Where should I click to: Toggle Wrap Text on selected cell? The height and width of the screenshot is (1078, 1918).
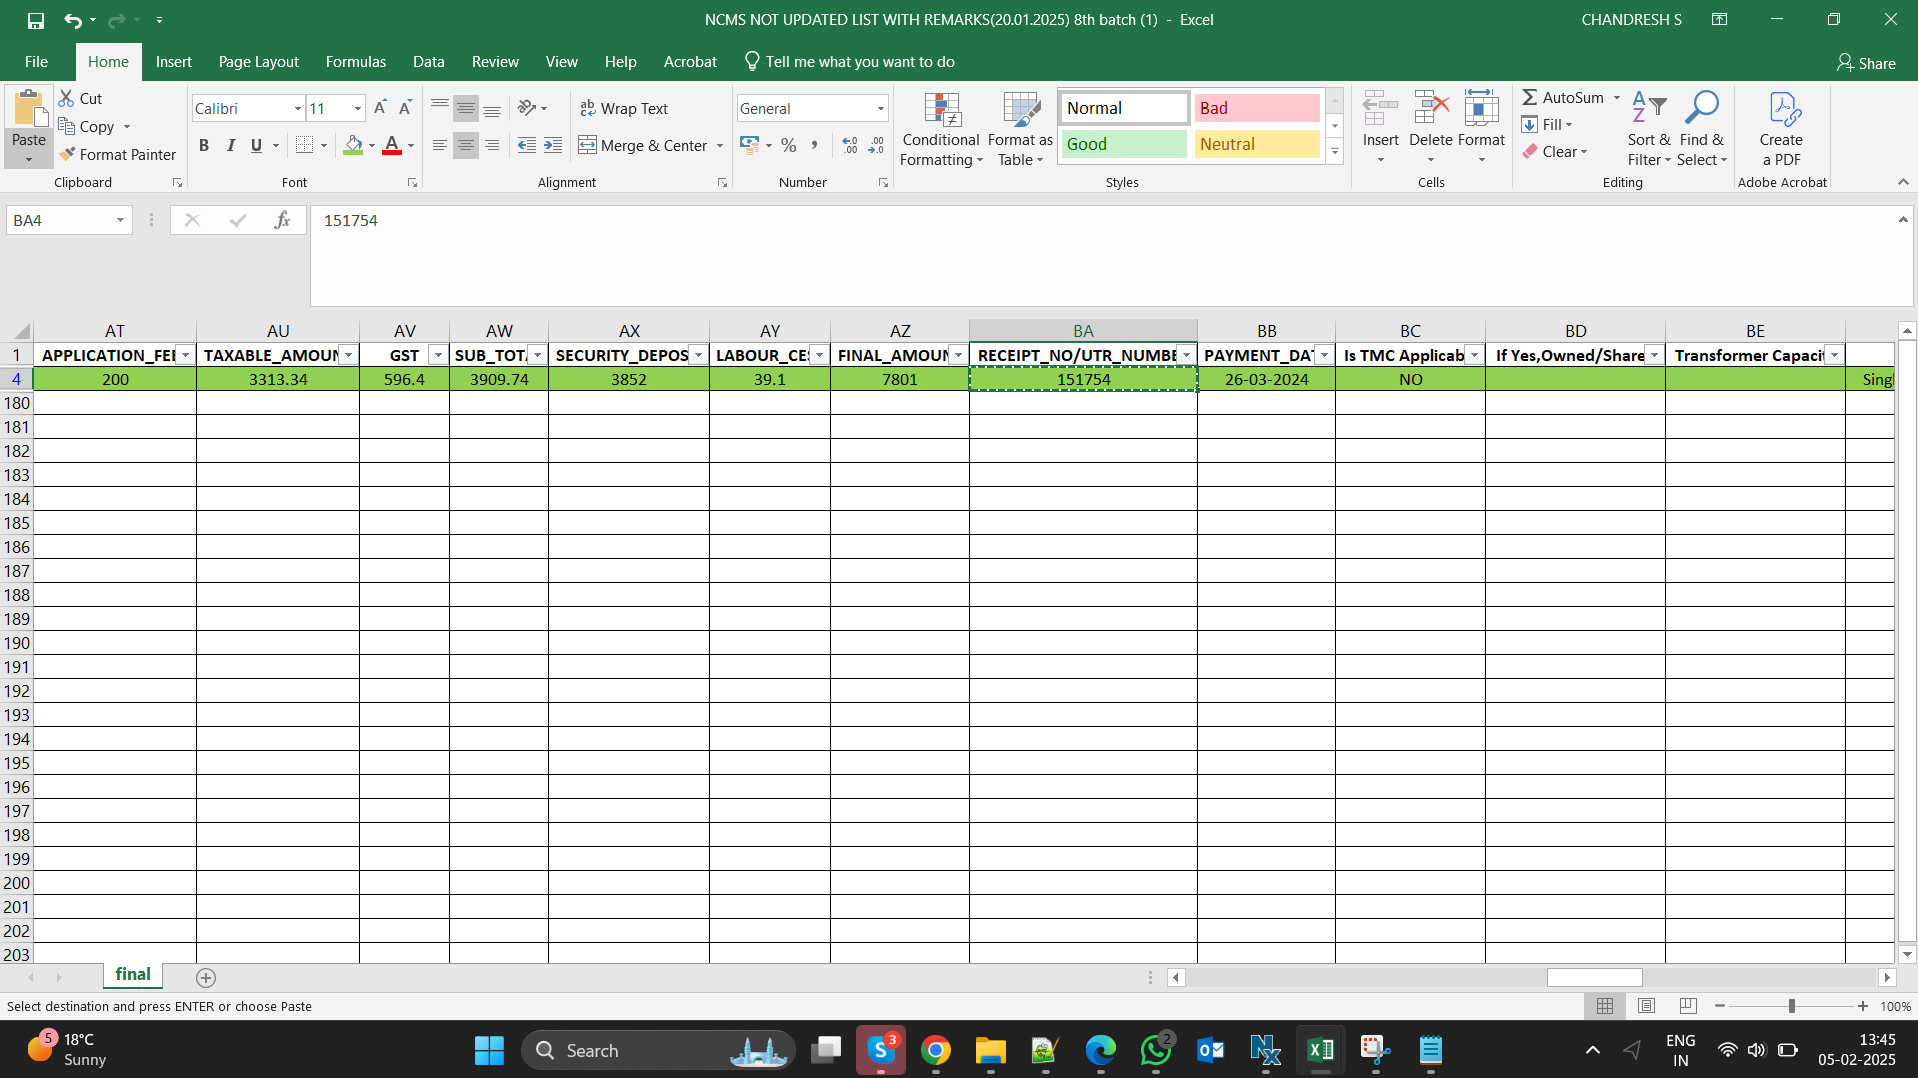pyautogui.click(x=624, y=108)
